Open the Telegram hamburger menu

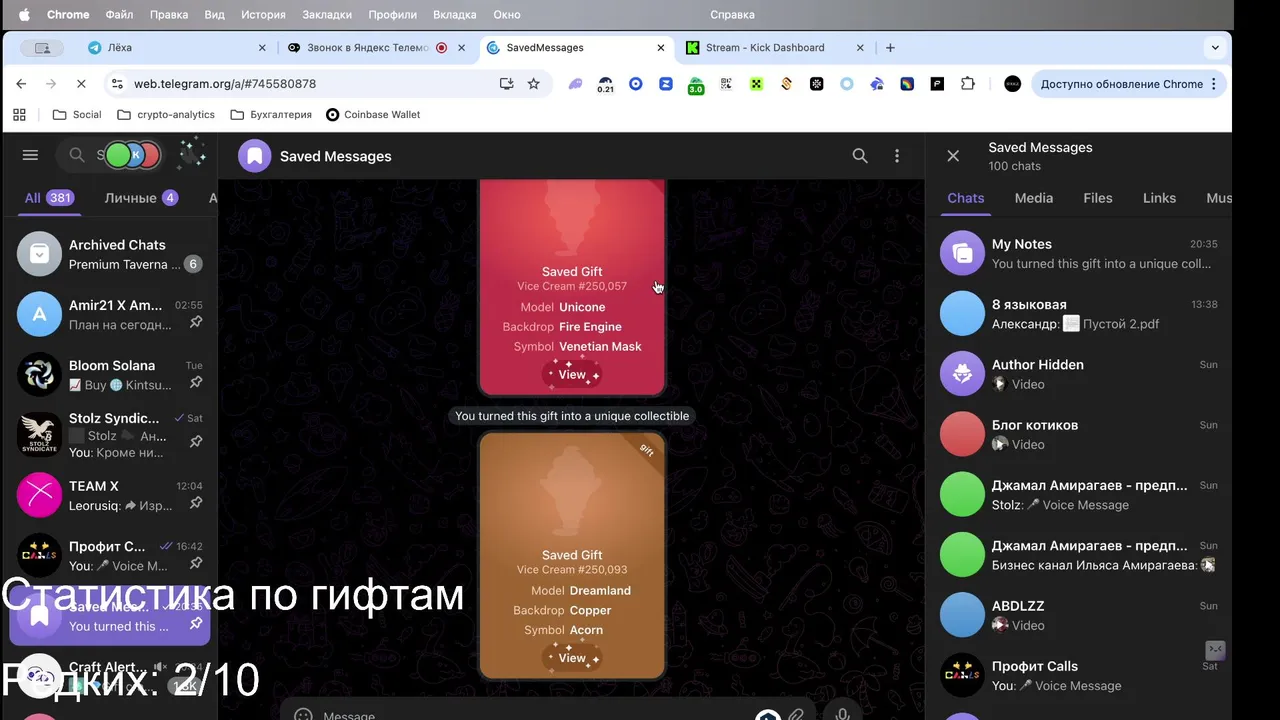(30, 155)
